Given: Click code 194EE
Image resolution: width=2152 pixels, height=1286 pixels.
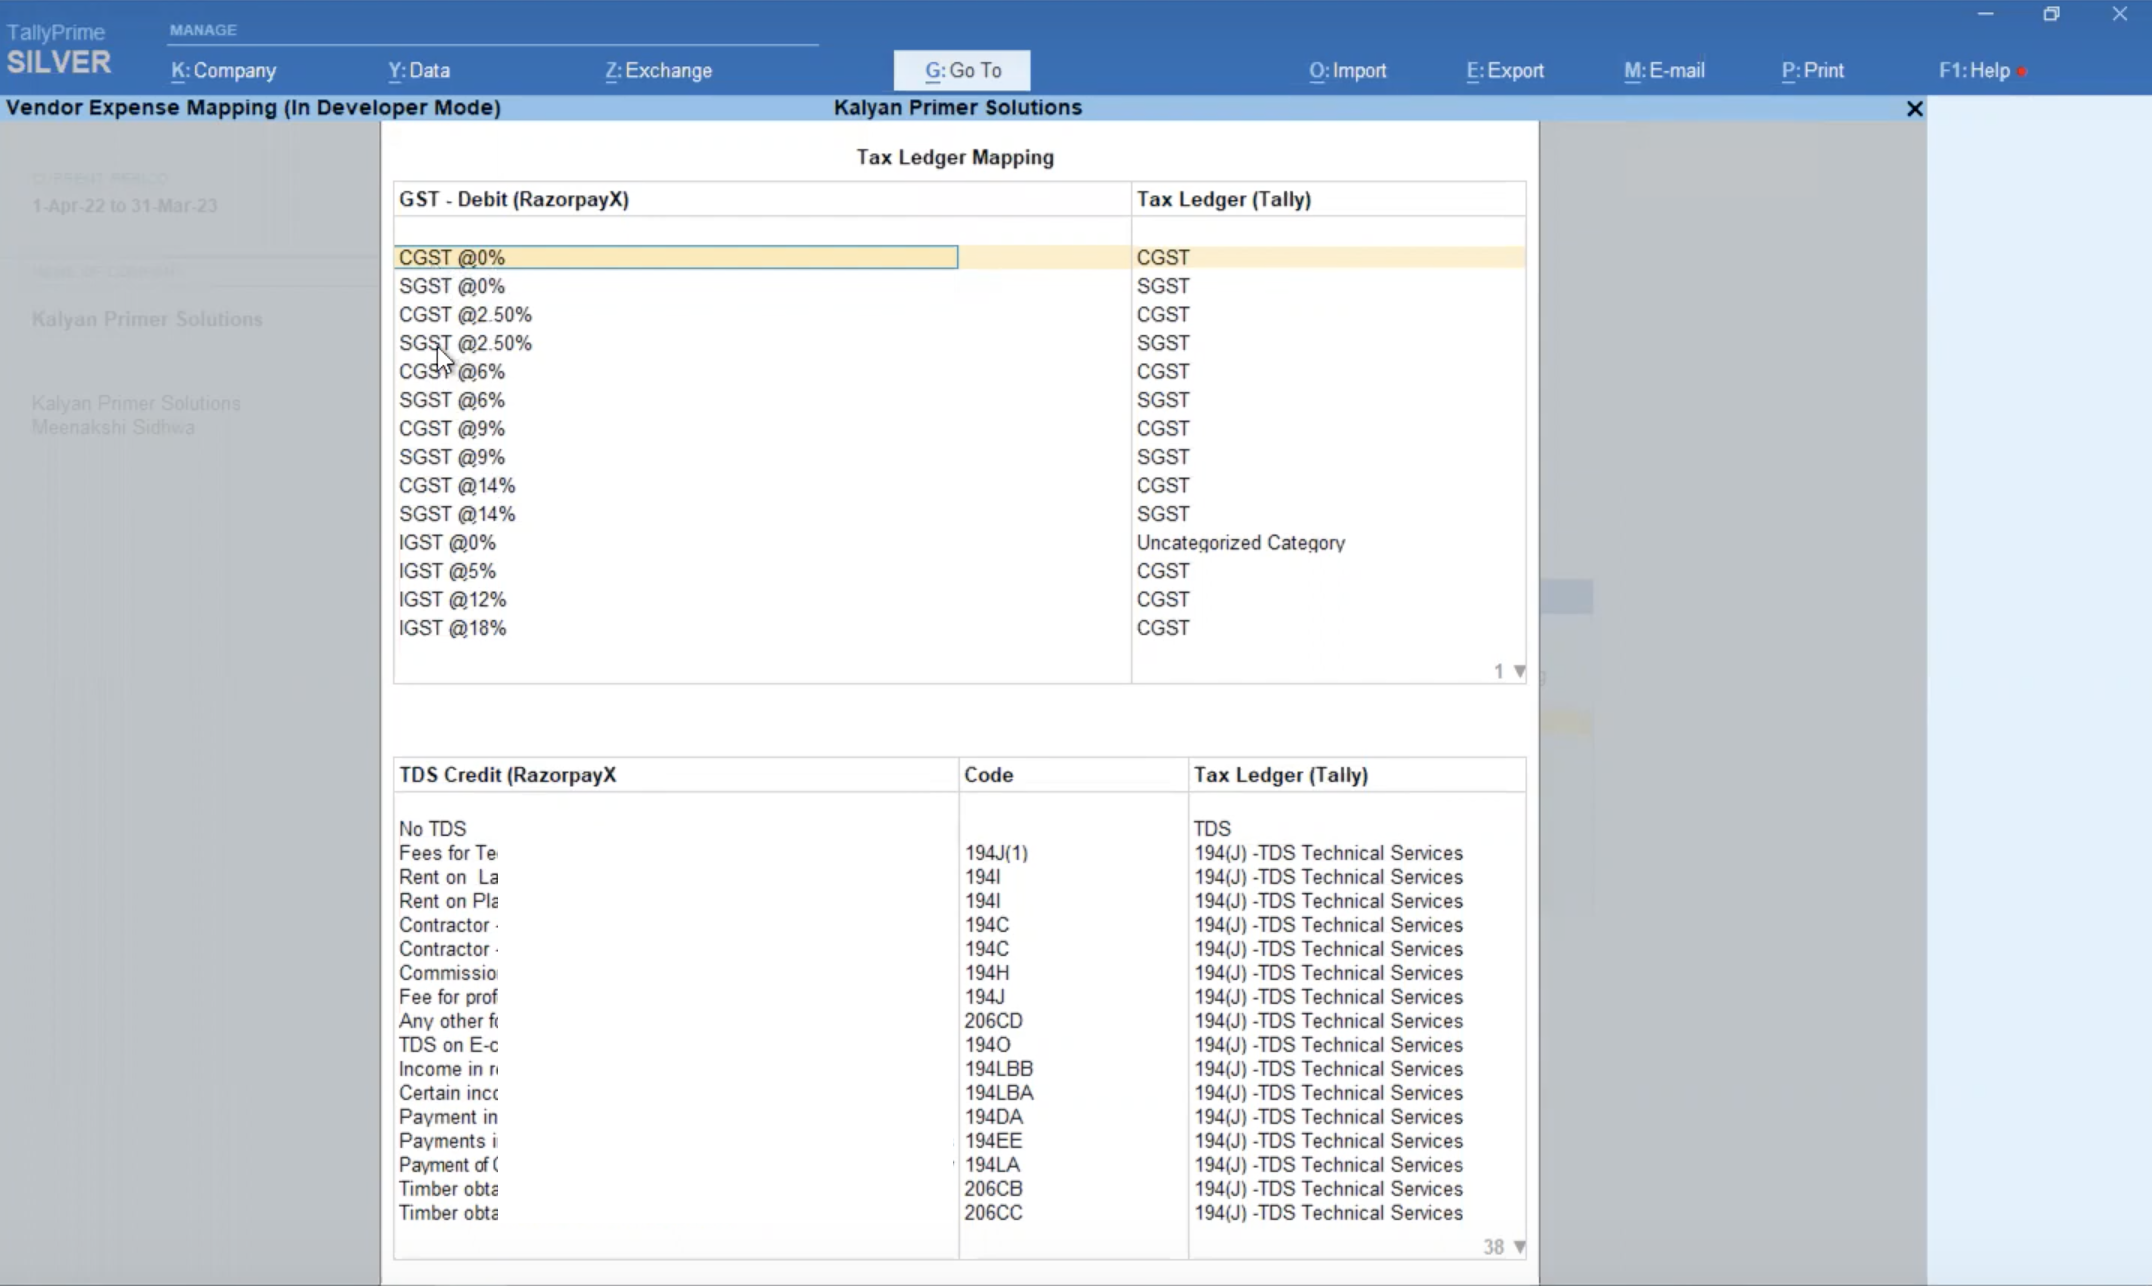Looking at the screenshot, I should pyautogui.click(x=993, y=1141).
